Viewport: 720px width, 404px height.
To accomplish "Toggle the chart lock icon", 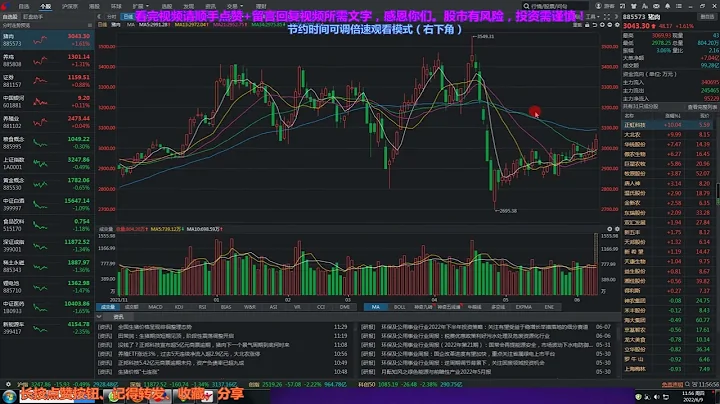I will [x=587, y=25].
